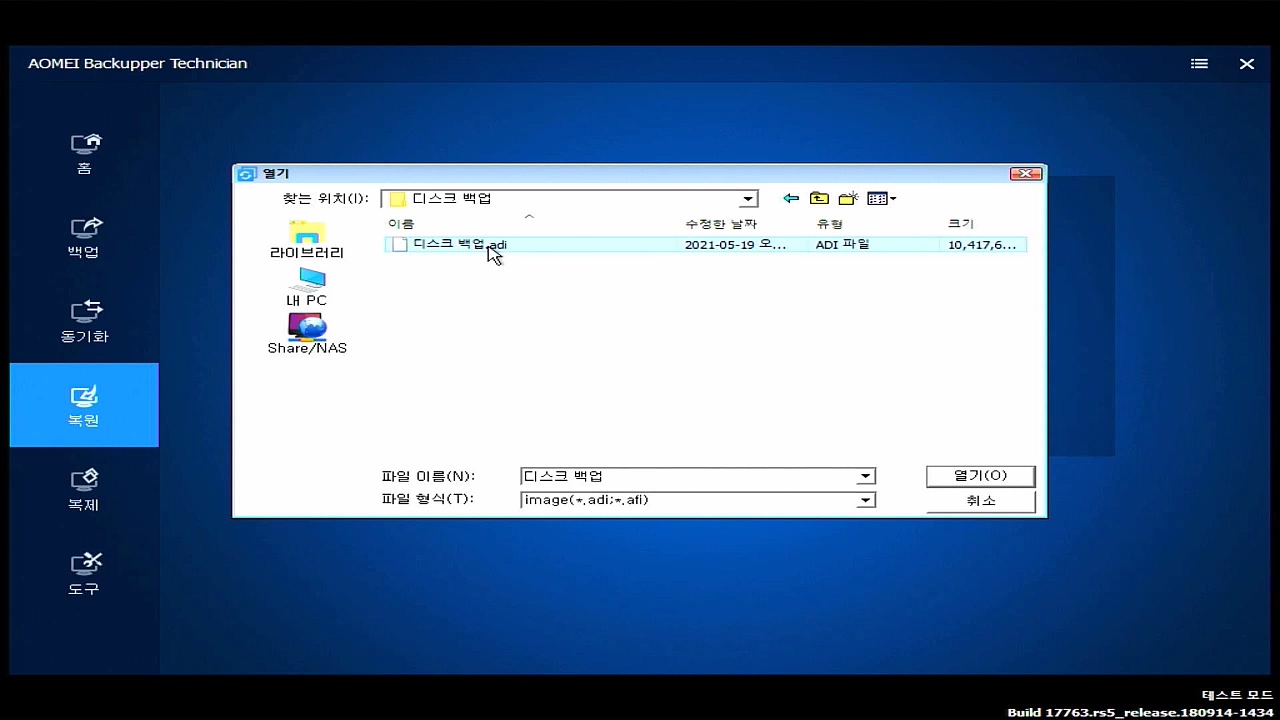
Task: Open the Backup (백업) sidebar section
Action: pyautogui.click(x=84, y=237)
